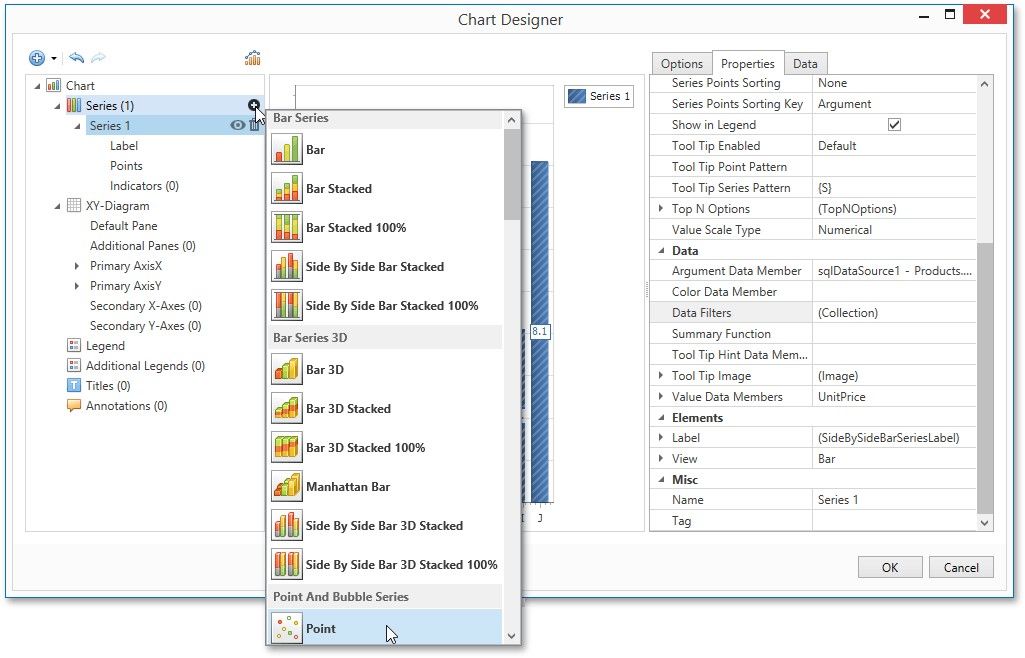Click the Change Chart Type toolbar icon

coord(253,59)
